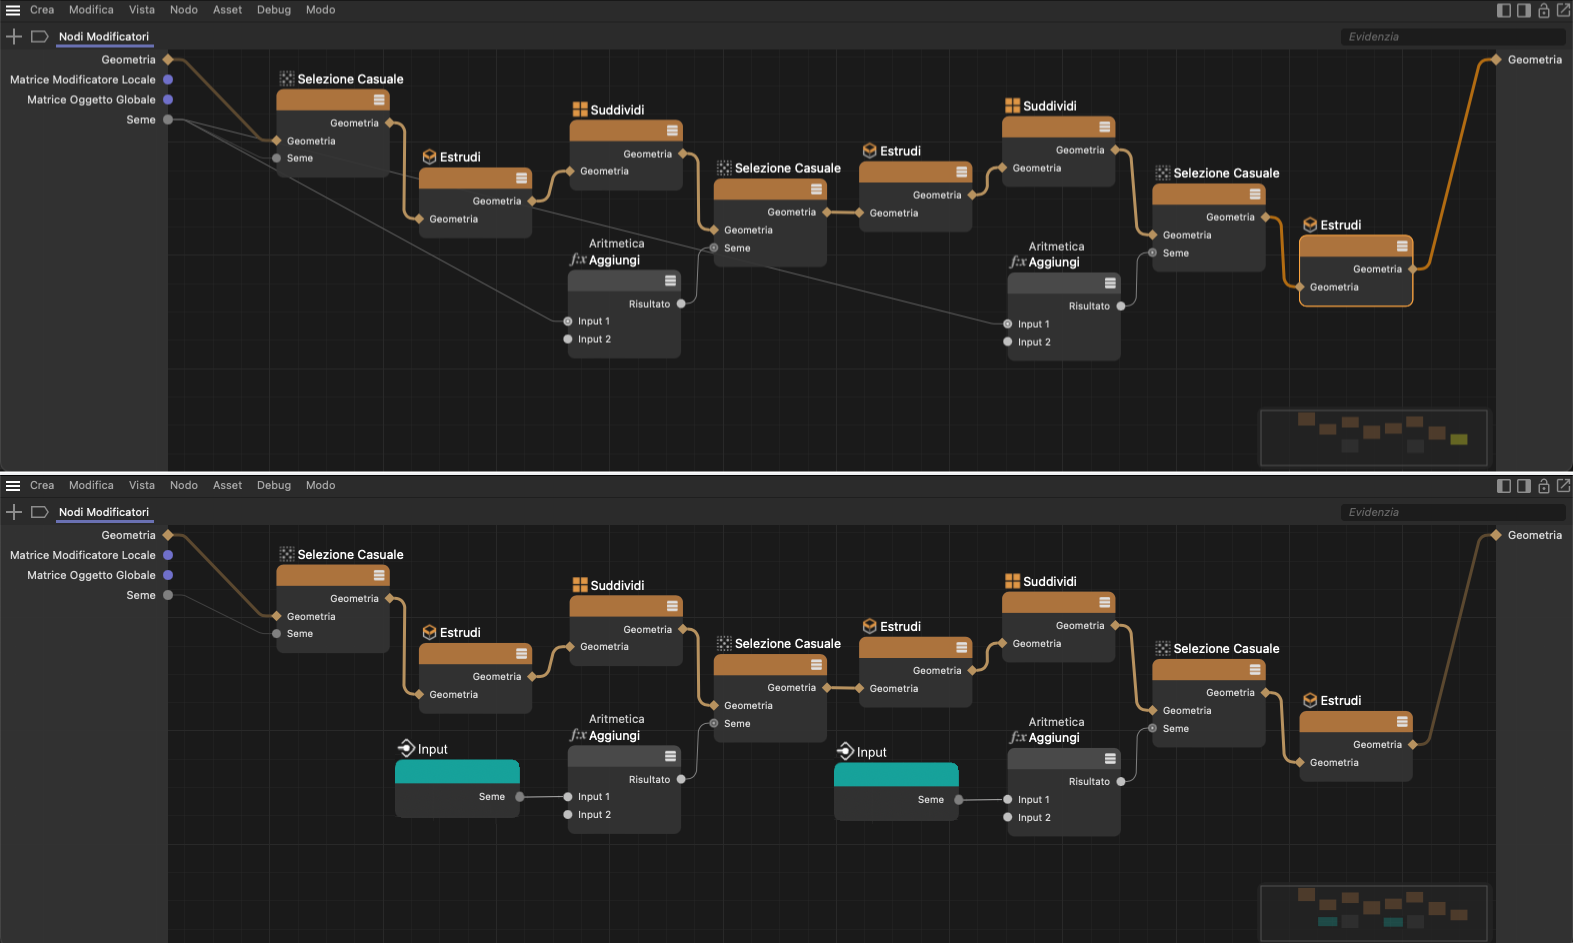Open menu of first Aggiungi node, upper editor
1573x943 pixels.
coord(670,281)
